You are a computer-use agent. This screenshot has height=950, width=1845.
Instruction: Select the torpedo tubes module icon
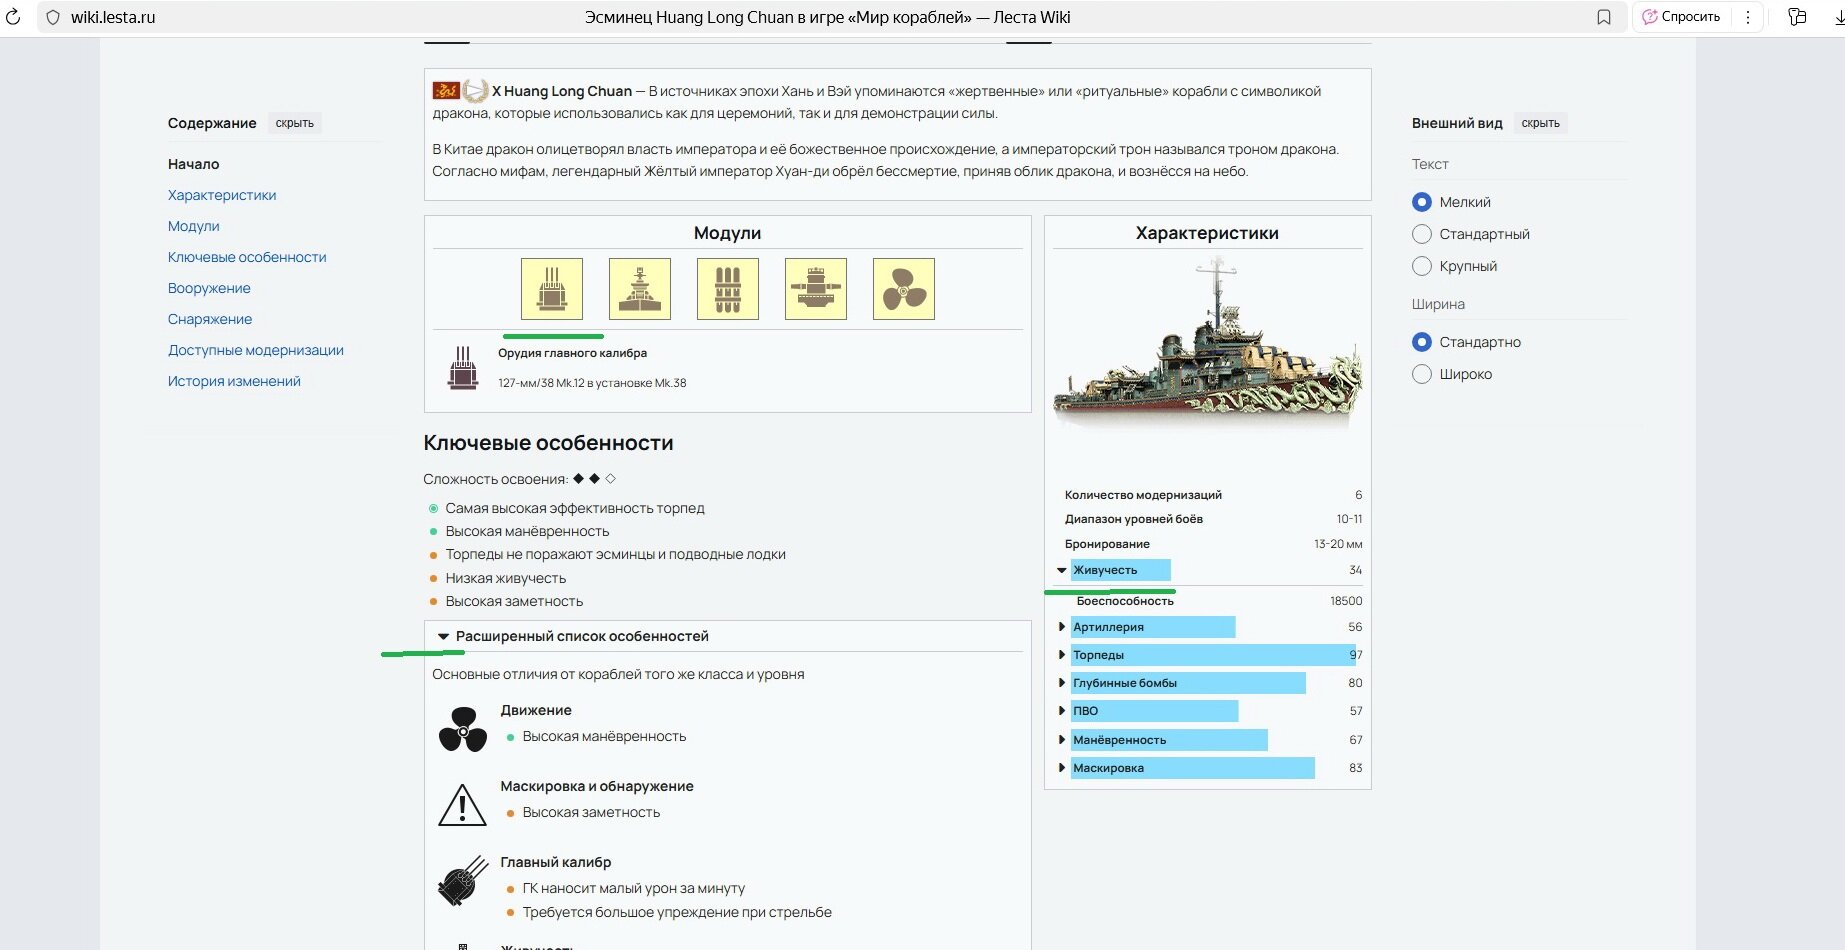click(x=727, y=289)
